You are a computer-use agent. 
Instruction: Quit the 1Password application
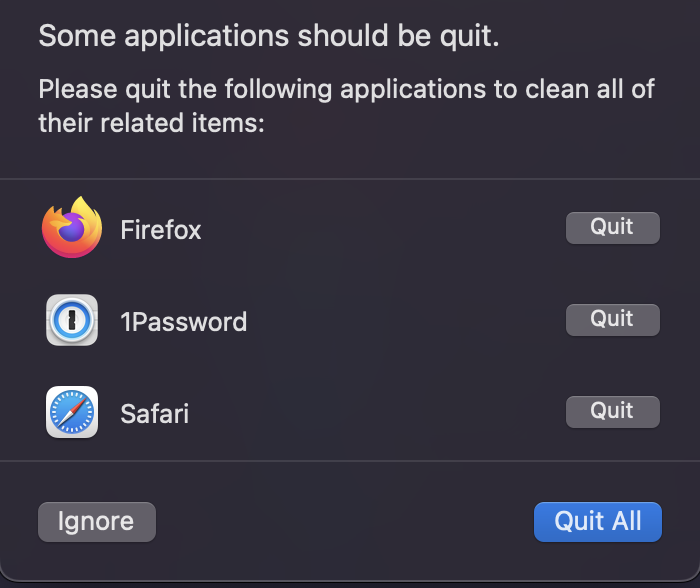[612, 319]
